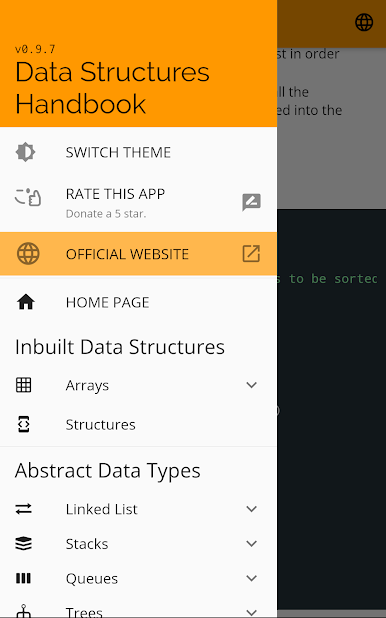Open the Arrays list item
Screen dimensions: 386x618
[x=138, y=385]
